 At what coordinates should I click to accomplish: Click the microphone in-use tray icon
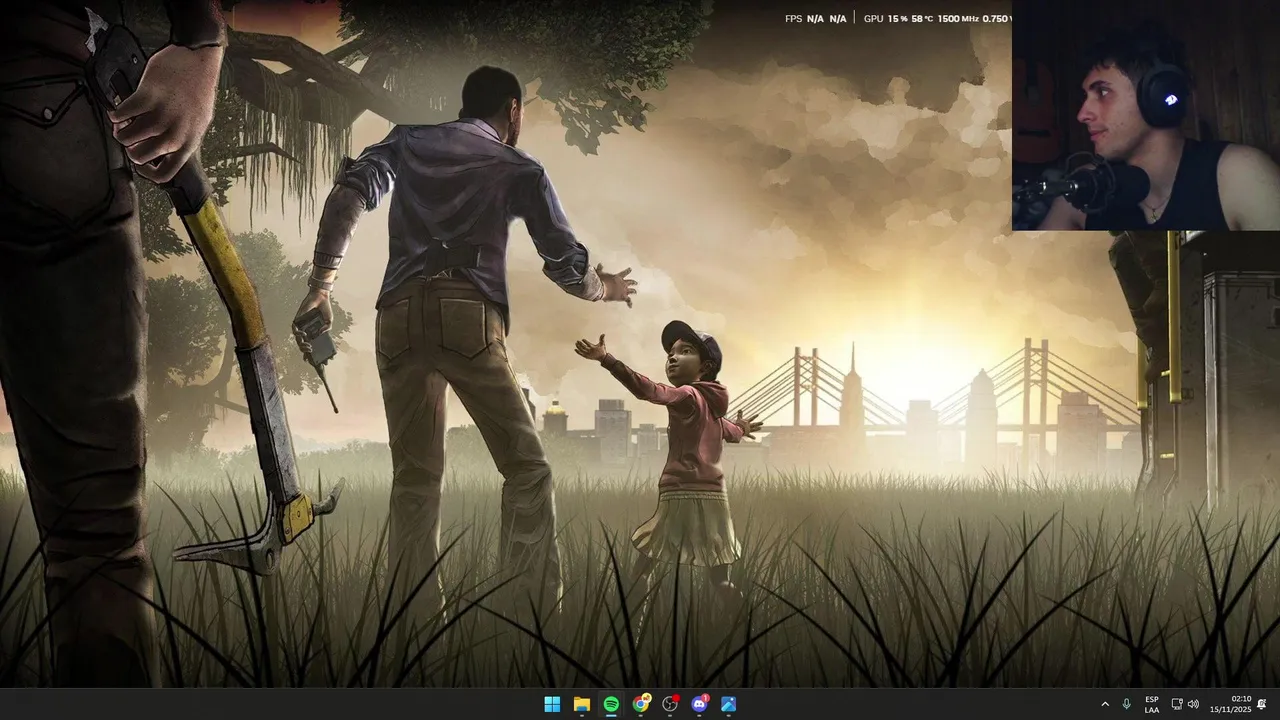click(1127, 704)
